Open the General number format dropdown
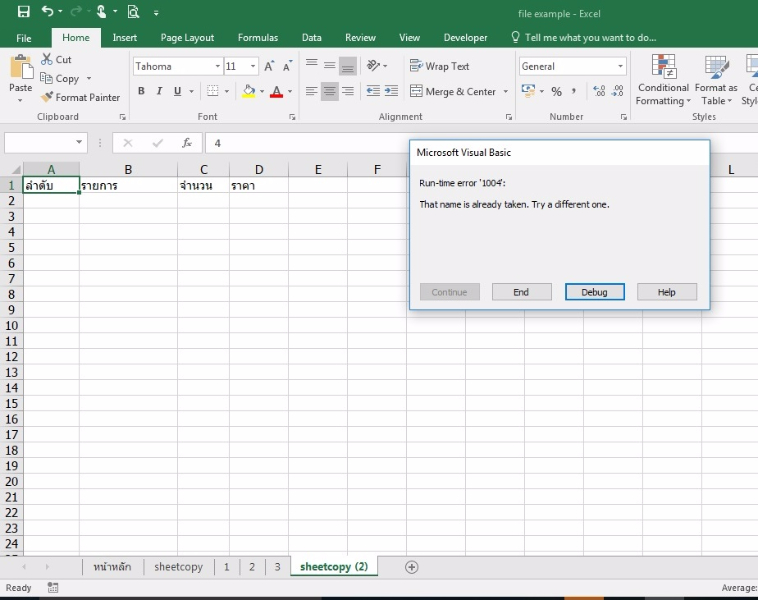This screenshot has height=600, width=758. (620, 66)
